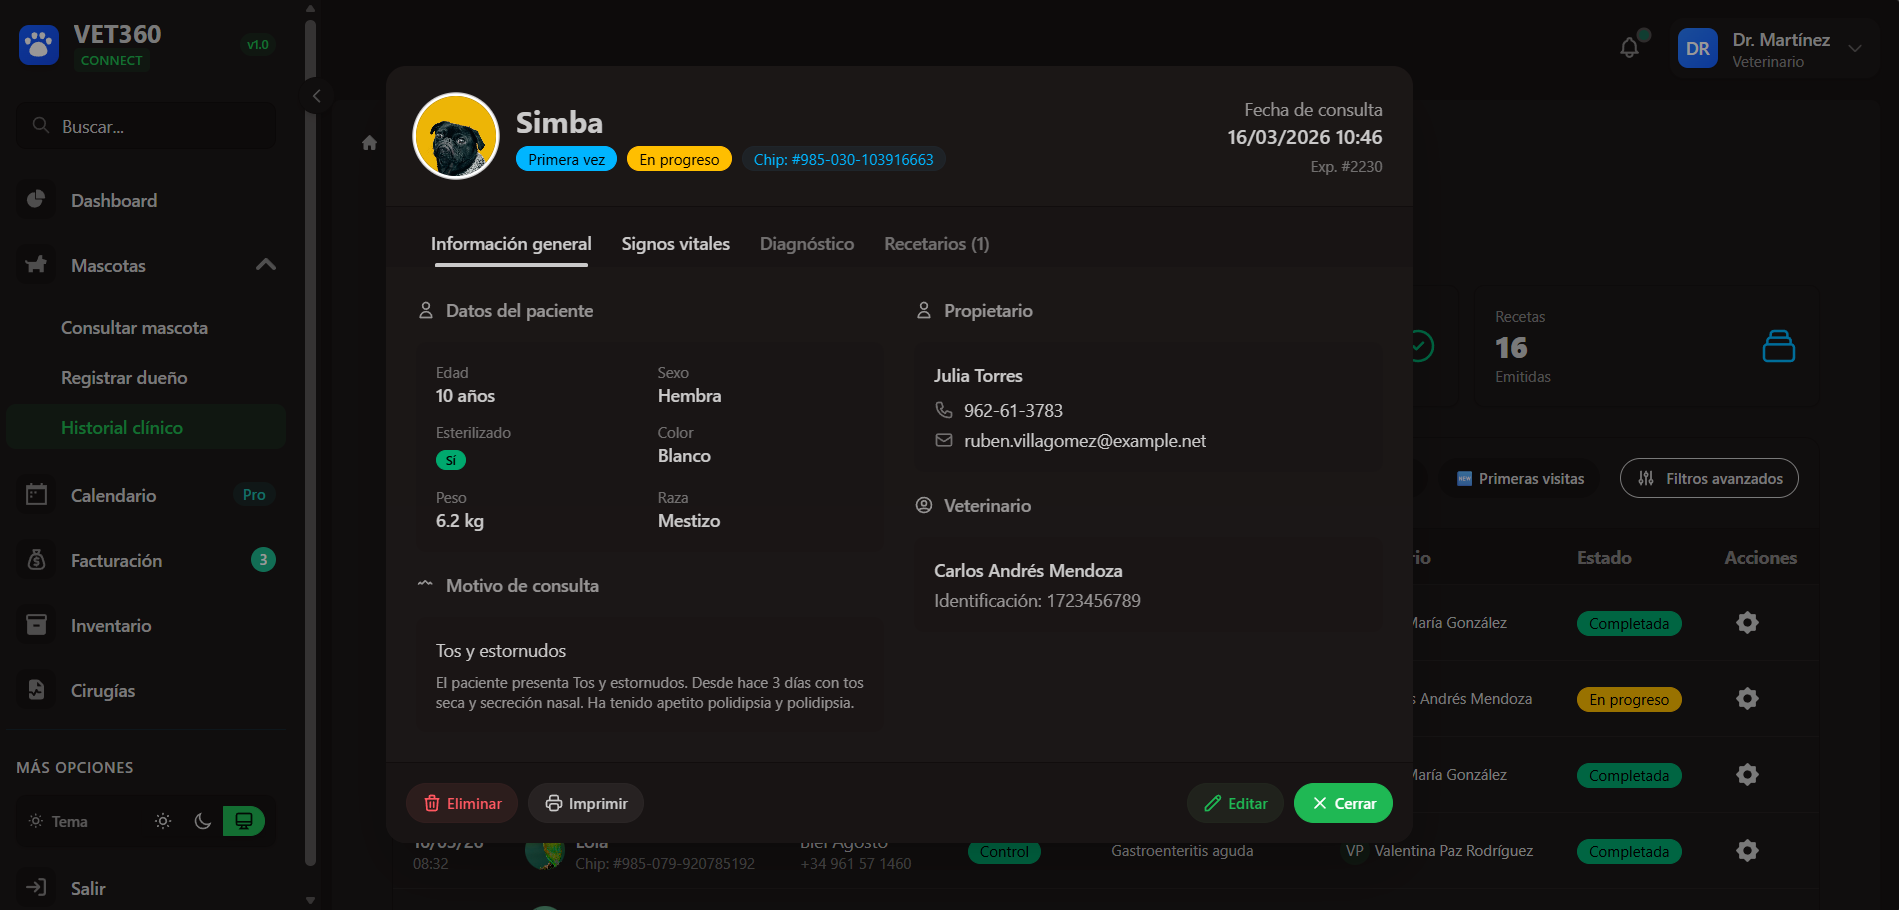Click the Editar button

click(1235, 803)
